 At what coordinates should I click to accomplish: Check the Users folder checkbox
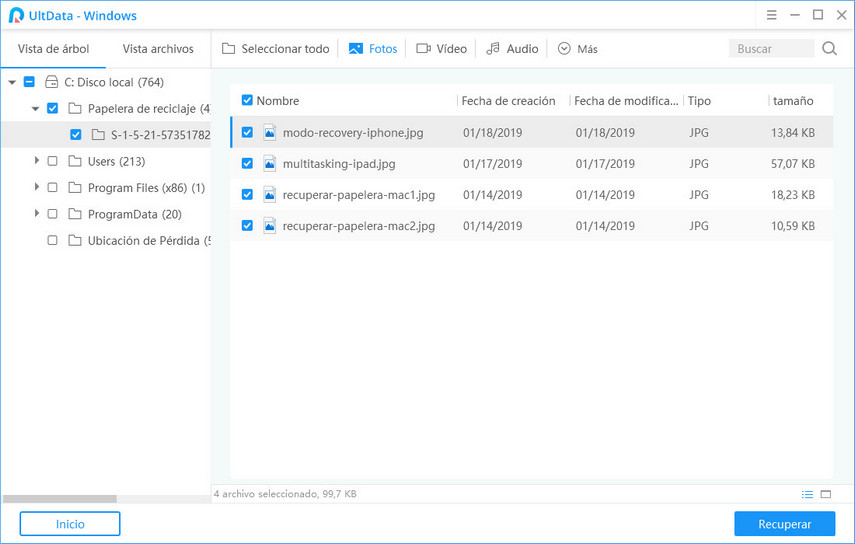(52, 161)
